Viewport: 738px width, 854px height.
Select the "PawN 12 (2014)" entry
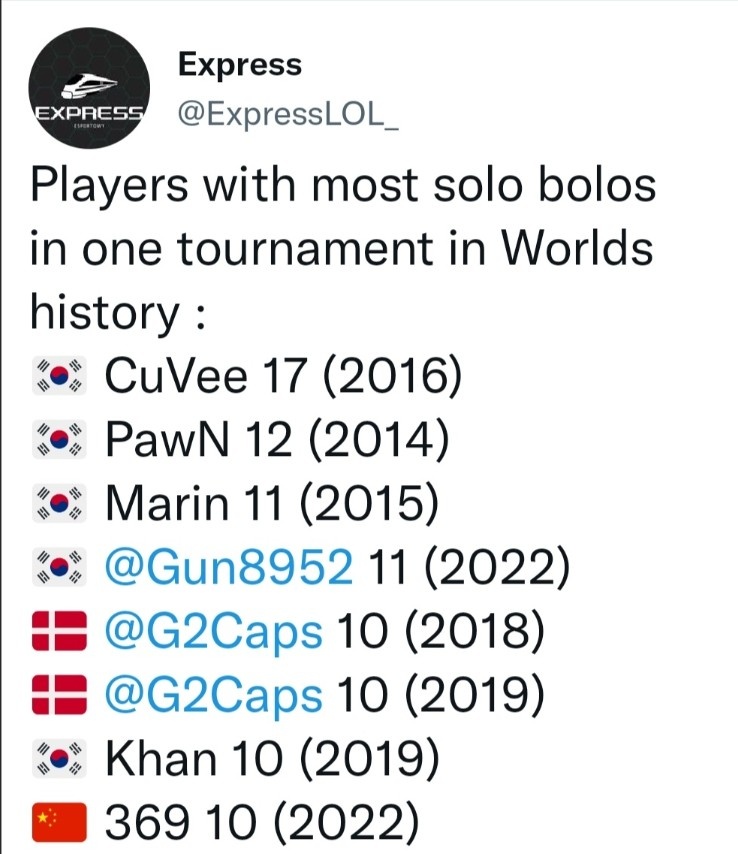276,440
